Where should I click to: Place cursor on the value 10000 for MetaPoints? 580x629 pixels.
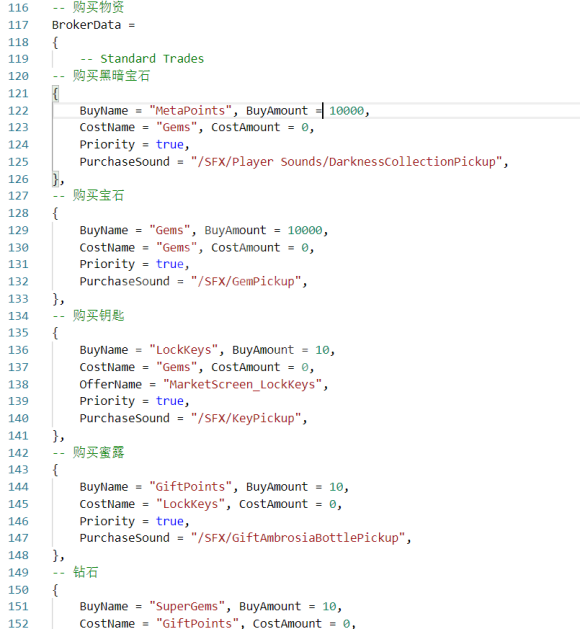pyautogui.click(x=347, y=111)
